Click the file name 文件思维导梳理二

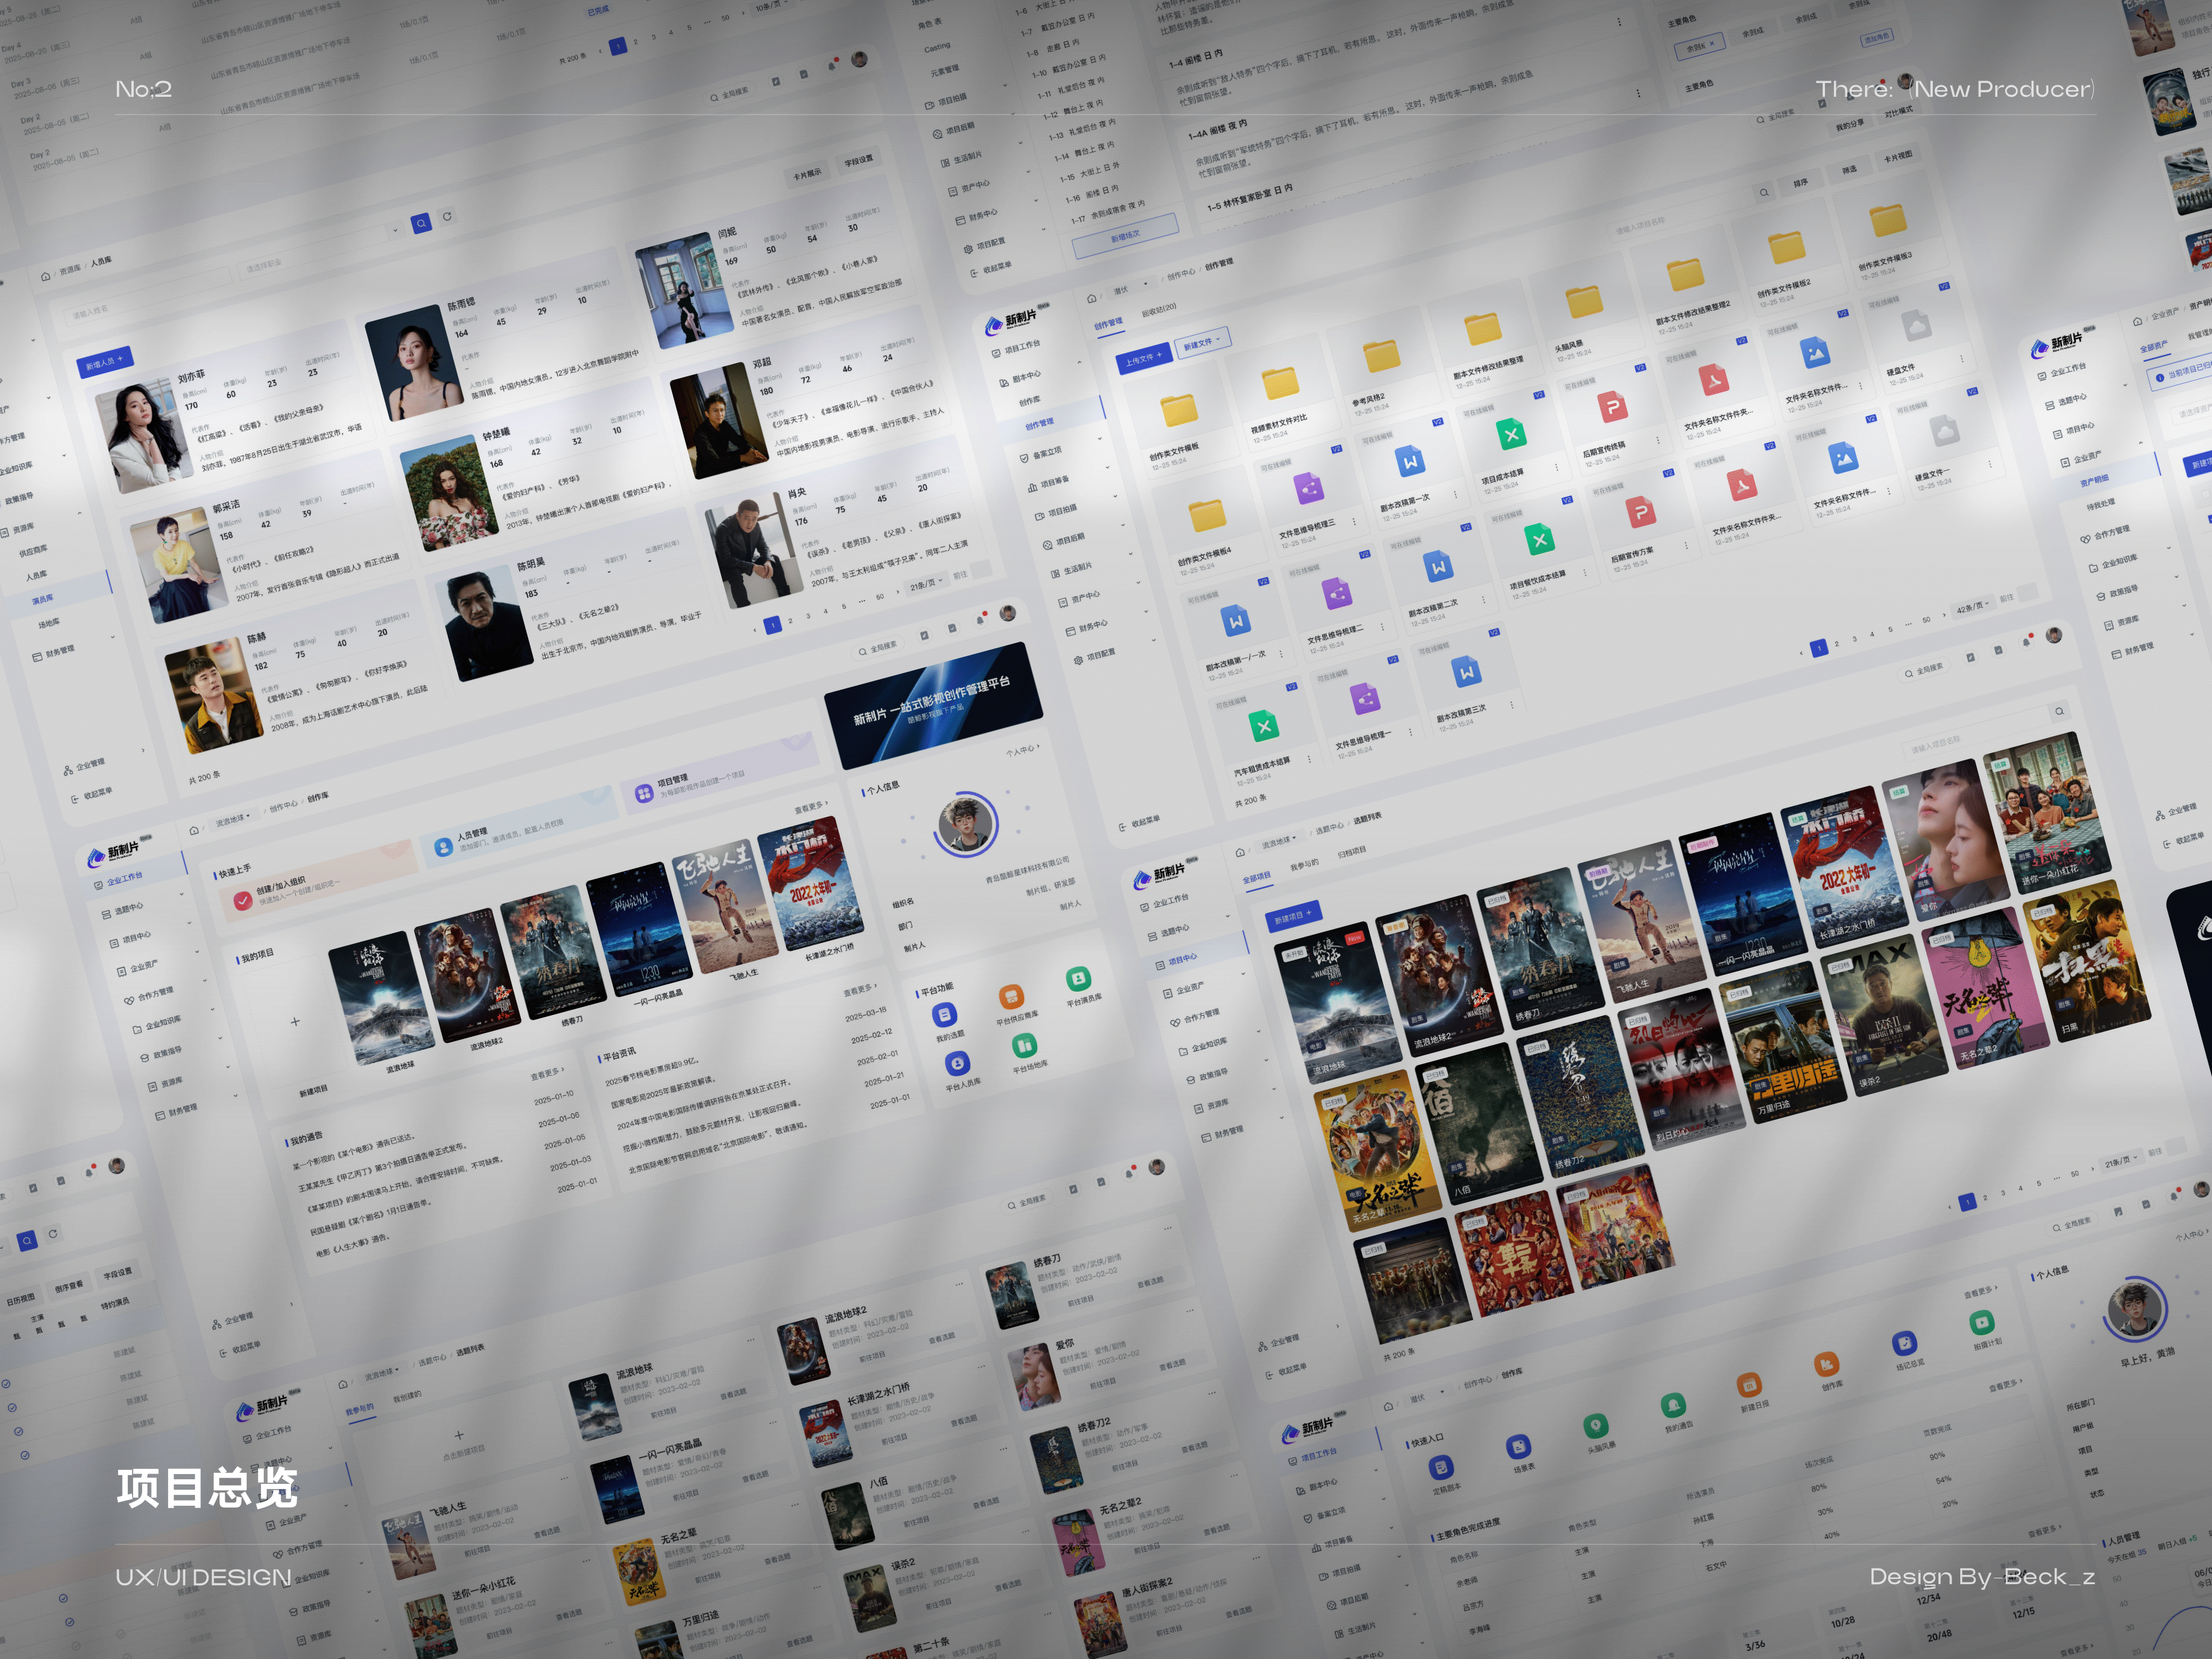click(x=1335, y=636)
